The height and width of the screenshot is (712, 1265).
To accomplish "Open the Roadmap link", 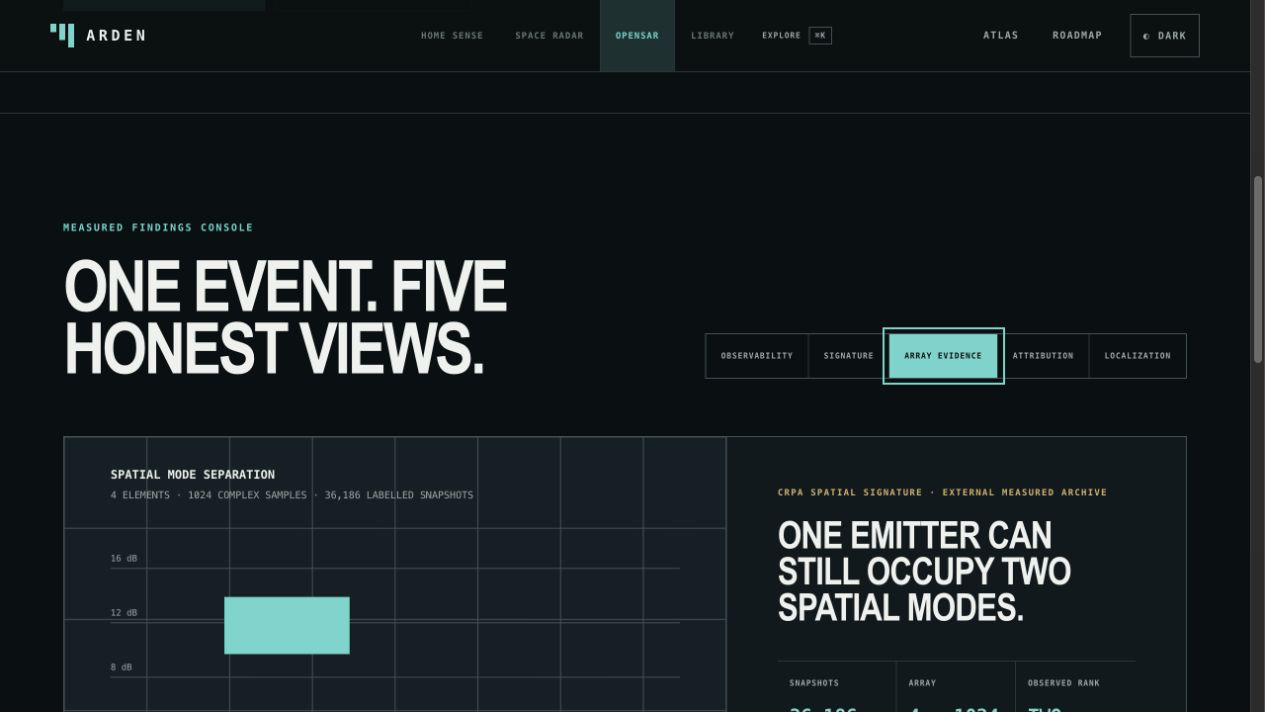I will 1077,35.
